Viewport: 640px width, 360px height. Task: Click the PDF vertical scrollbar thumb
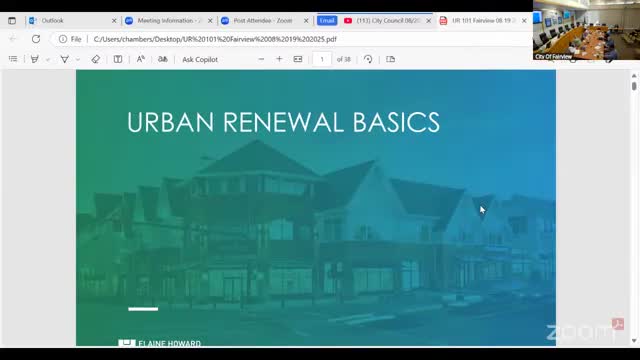[x=634, y=86]
